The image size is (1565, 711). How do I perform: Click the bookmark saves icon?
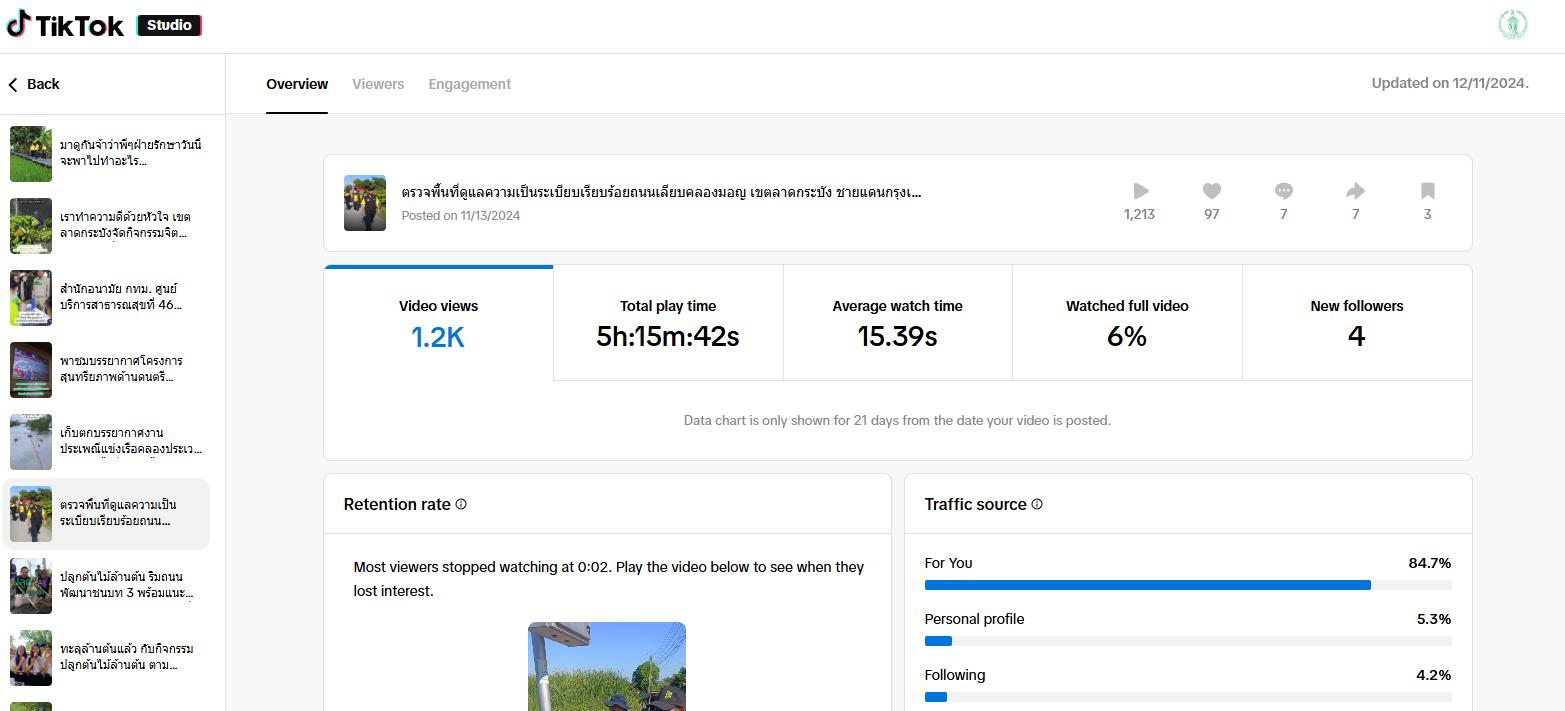[1427, 191]
